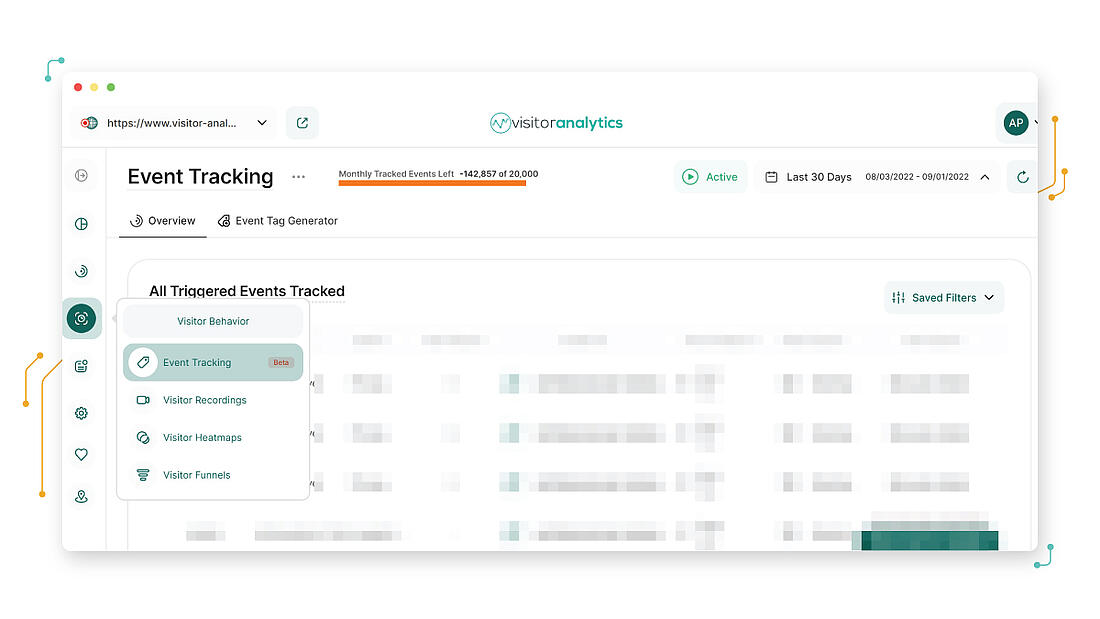Viewport: 1100px width, 619px height.
Task: Click the Saved Filters sliders icon
Action: tap(898, 298)
